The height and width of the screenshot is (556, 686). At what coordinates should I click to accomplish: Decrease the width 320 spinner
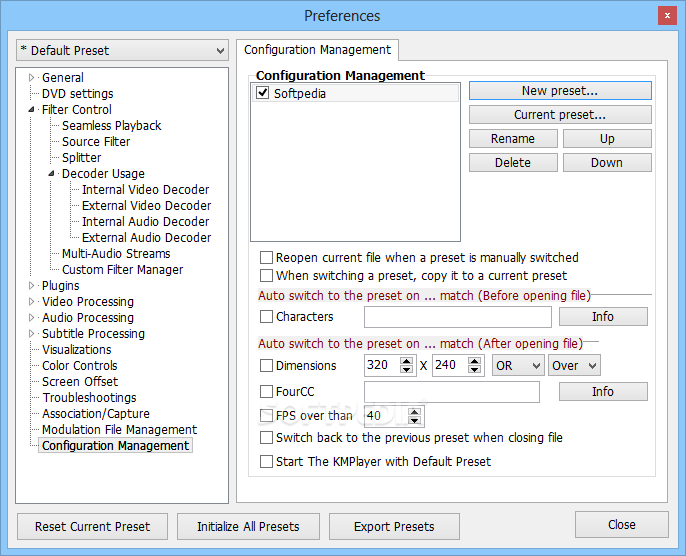point(406,370)
